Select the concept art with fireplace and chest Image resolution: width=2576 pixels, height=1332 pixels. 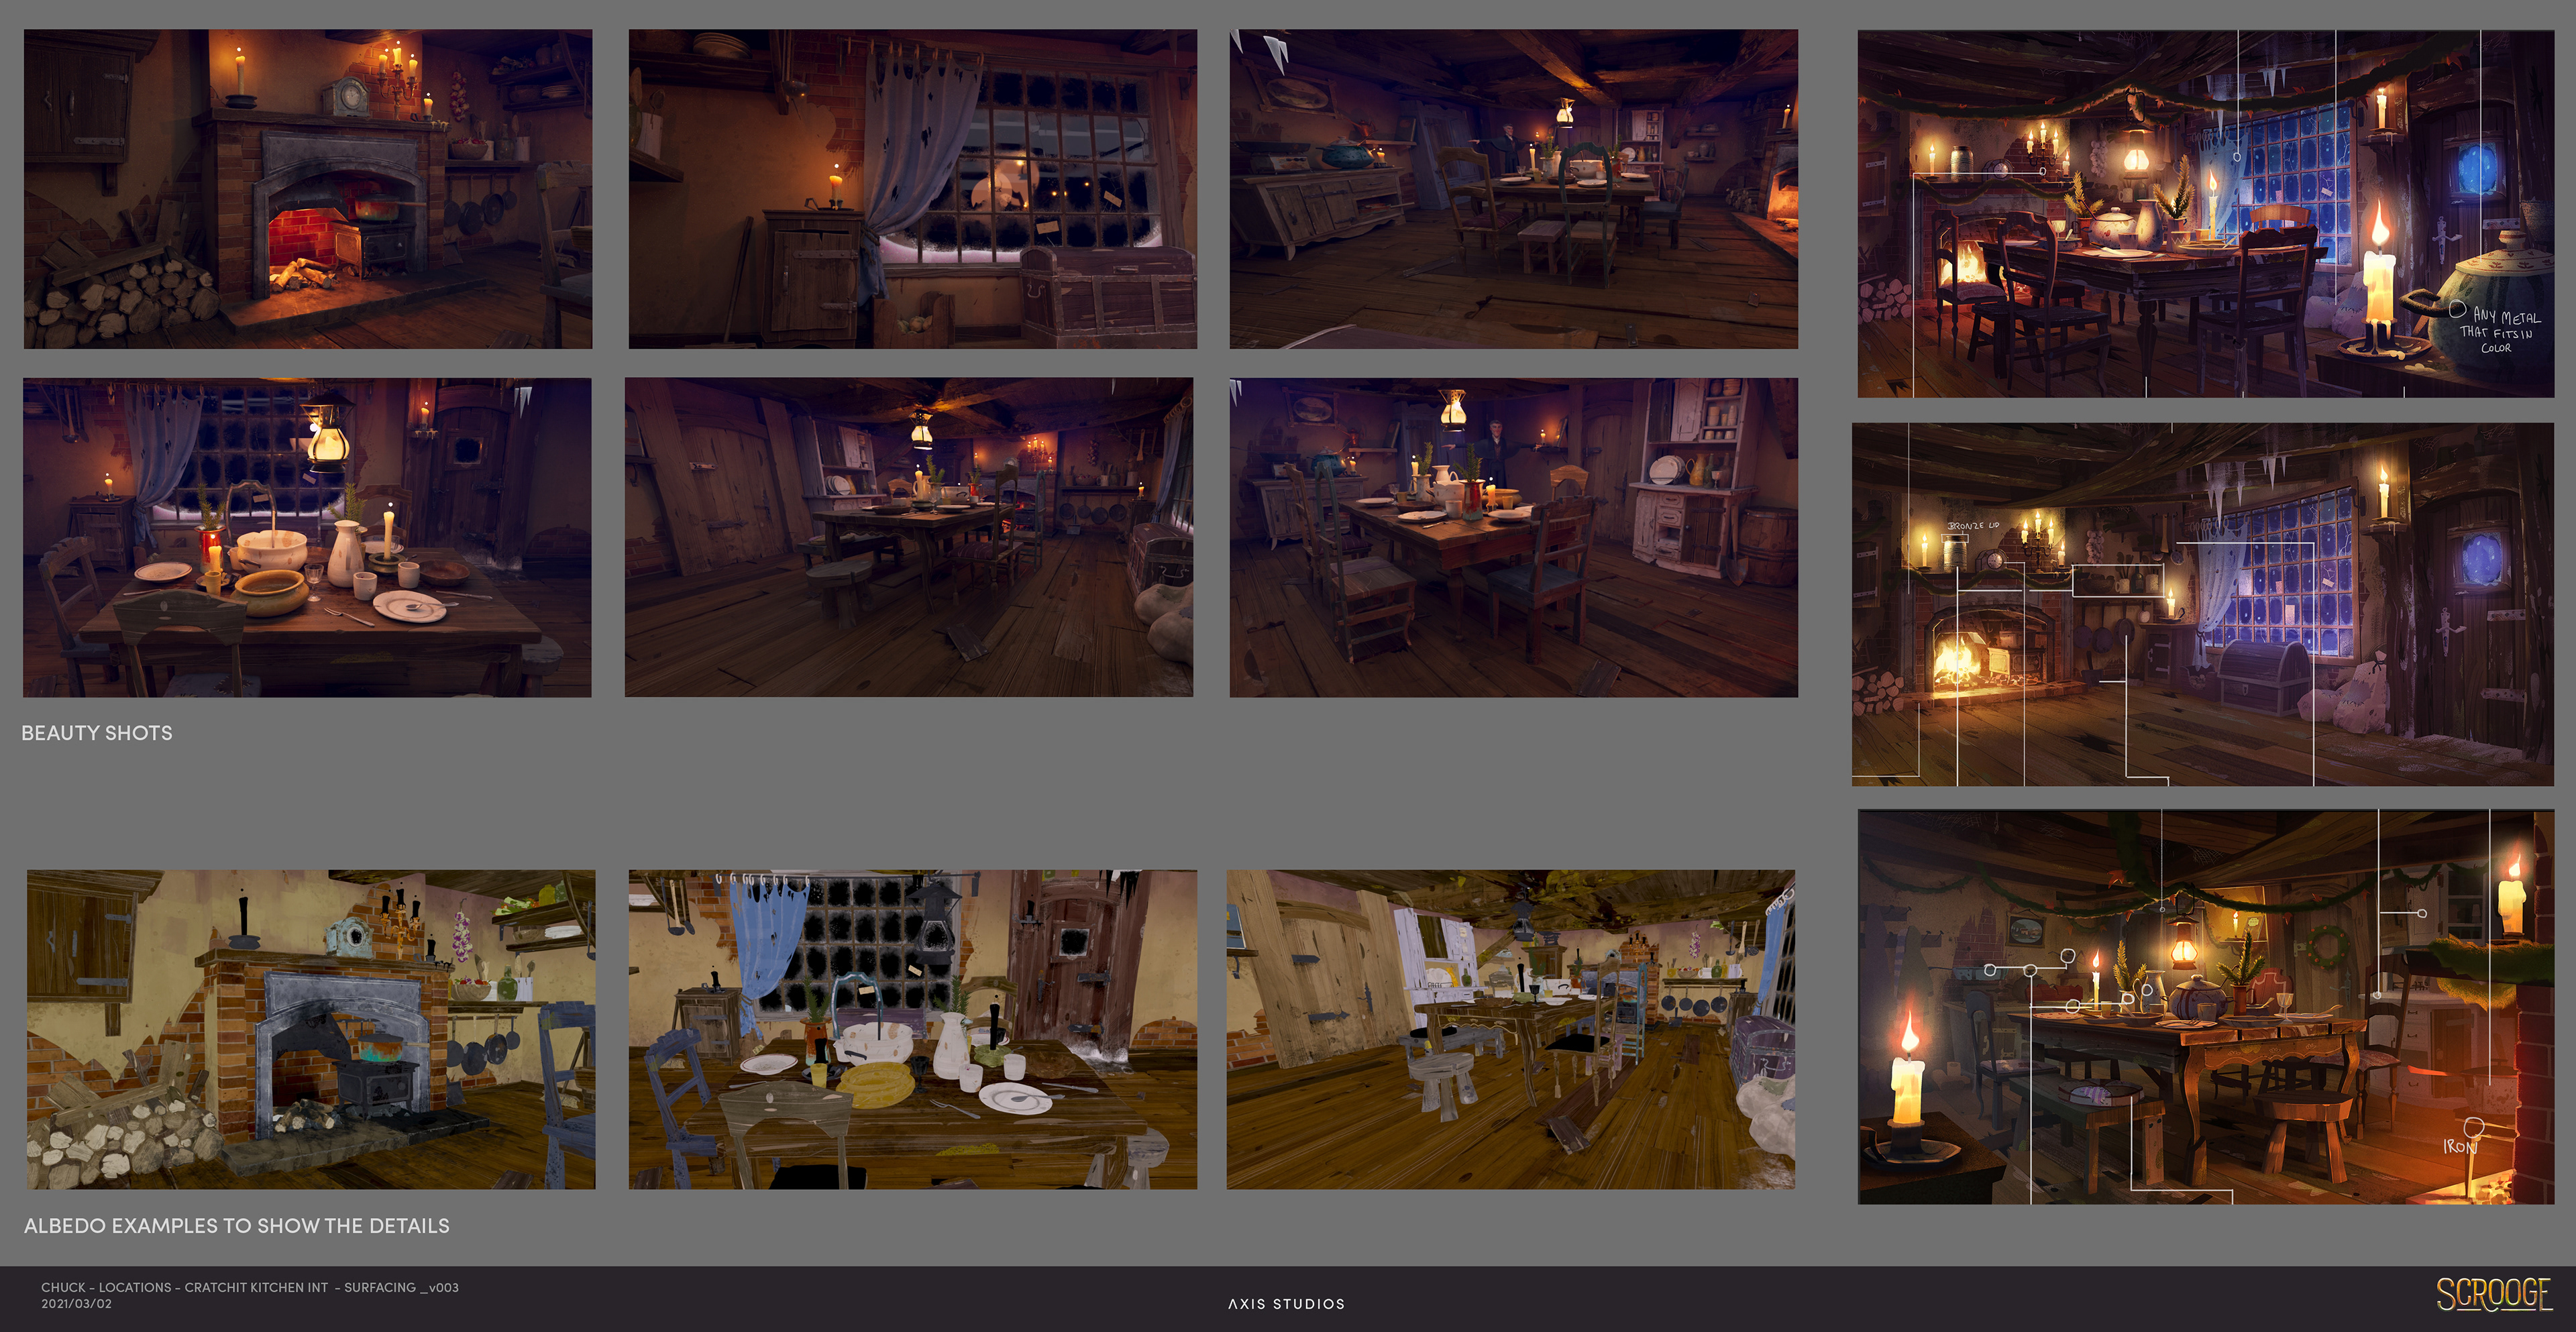point(2202,604)
